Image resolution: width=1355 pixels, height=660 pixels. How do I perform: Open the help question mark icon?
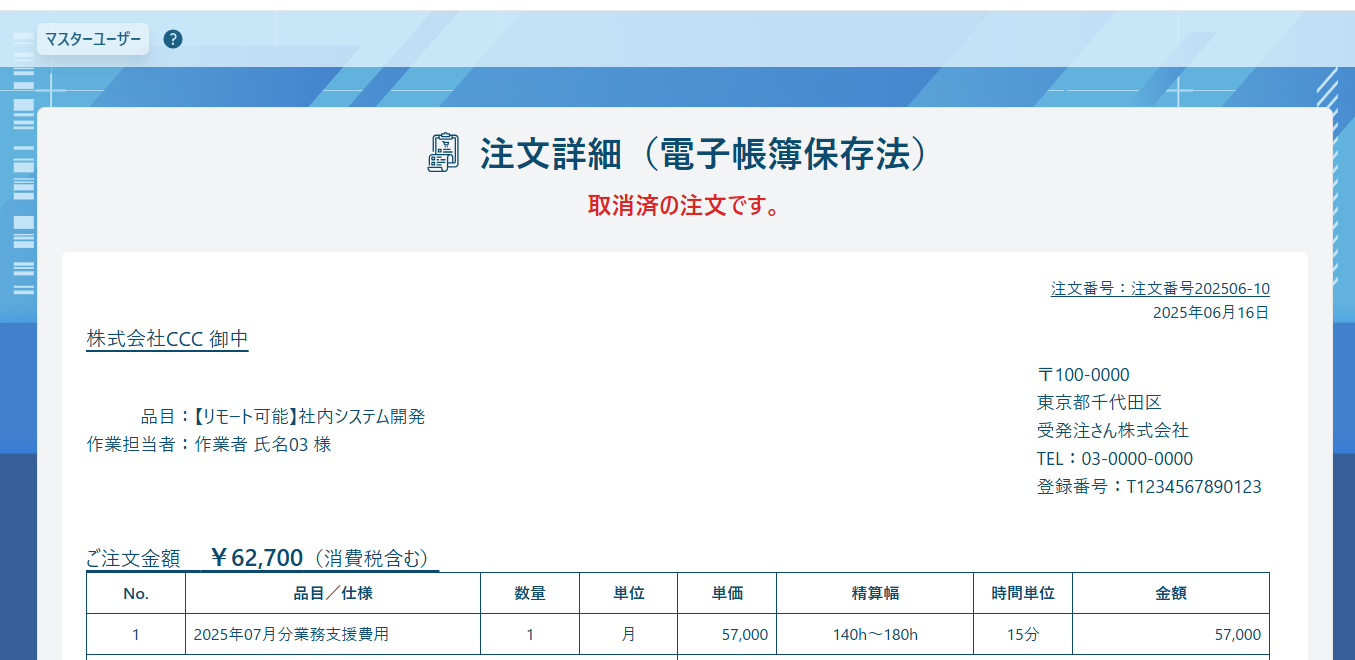(173, 39)
